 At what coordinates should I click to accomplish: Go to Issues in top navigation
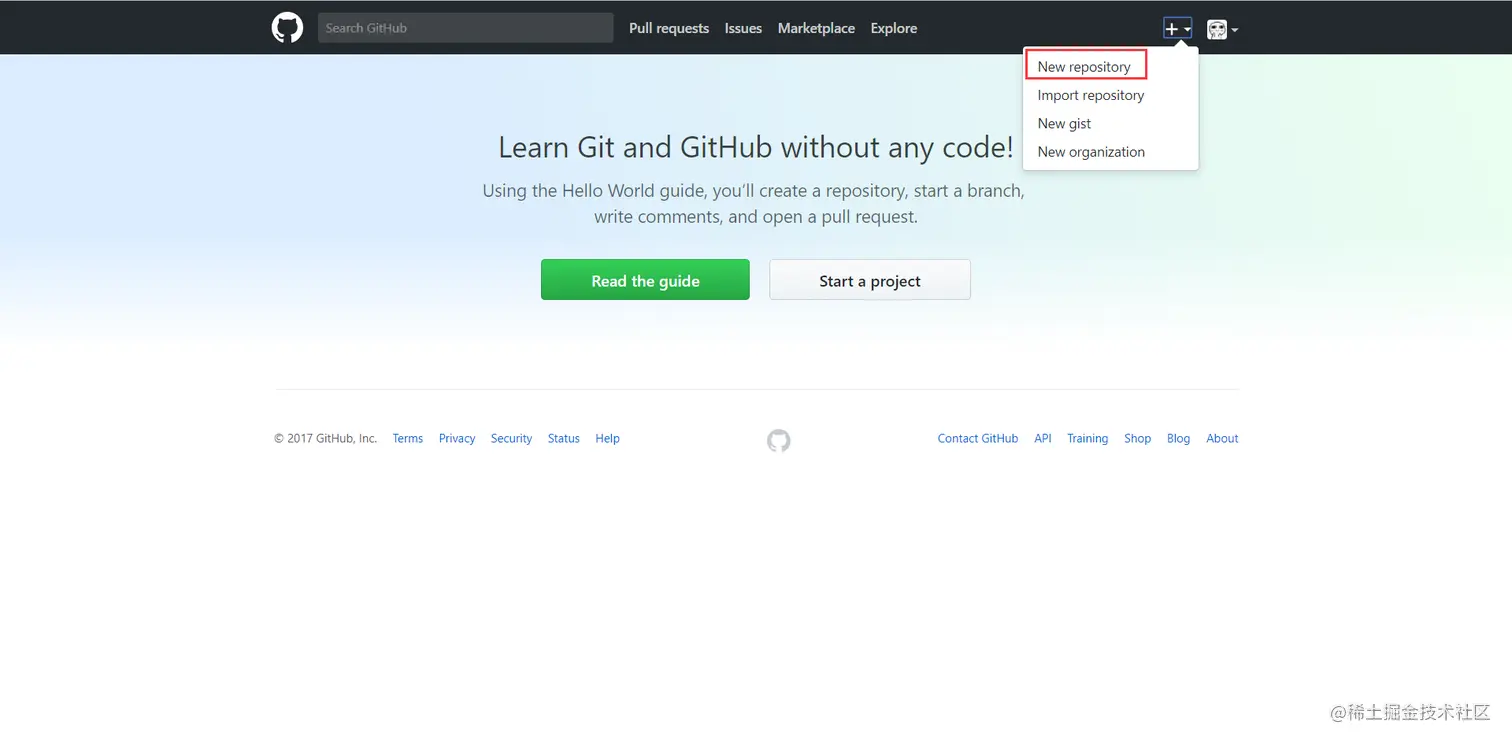click(x=743, y=28)
